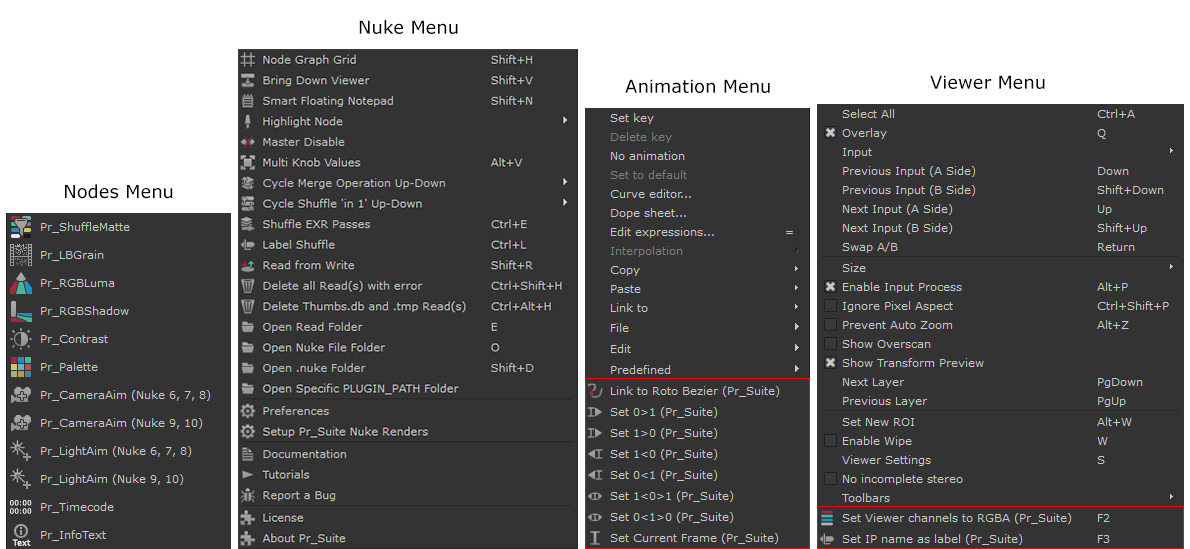The image size is (1190, 549).
Task: Open the Predefined submenu arrow
Action: click(797, 370)
